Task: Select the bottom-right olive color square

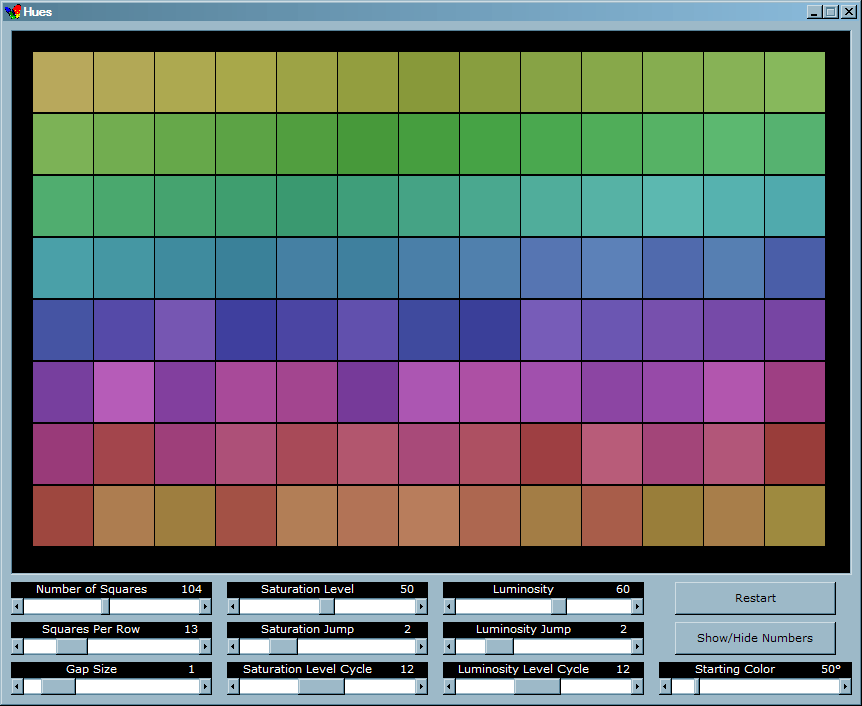Action: pyautogui.click(x=795, y=516)
